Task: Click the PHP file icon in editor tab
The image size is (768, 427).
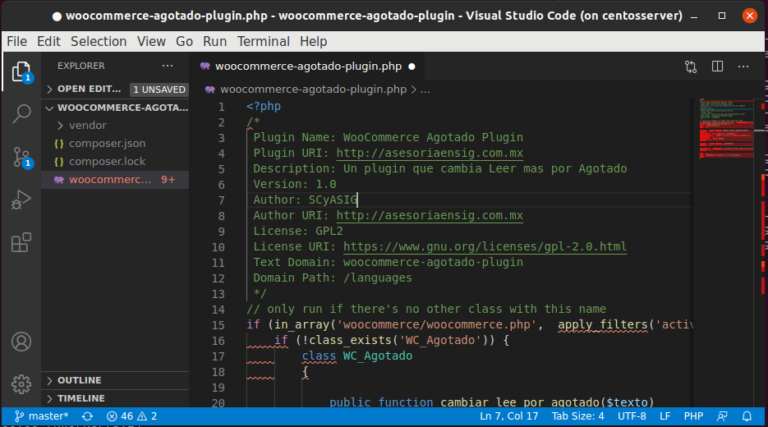Action: (x=205, y=66)
